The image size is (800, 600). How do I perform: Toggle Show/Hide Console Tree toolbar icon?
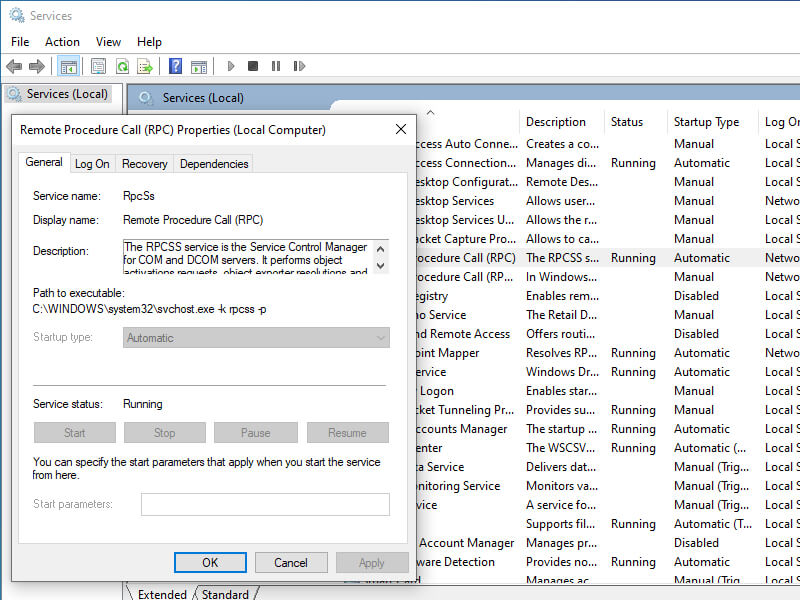point(68,66)
